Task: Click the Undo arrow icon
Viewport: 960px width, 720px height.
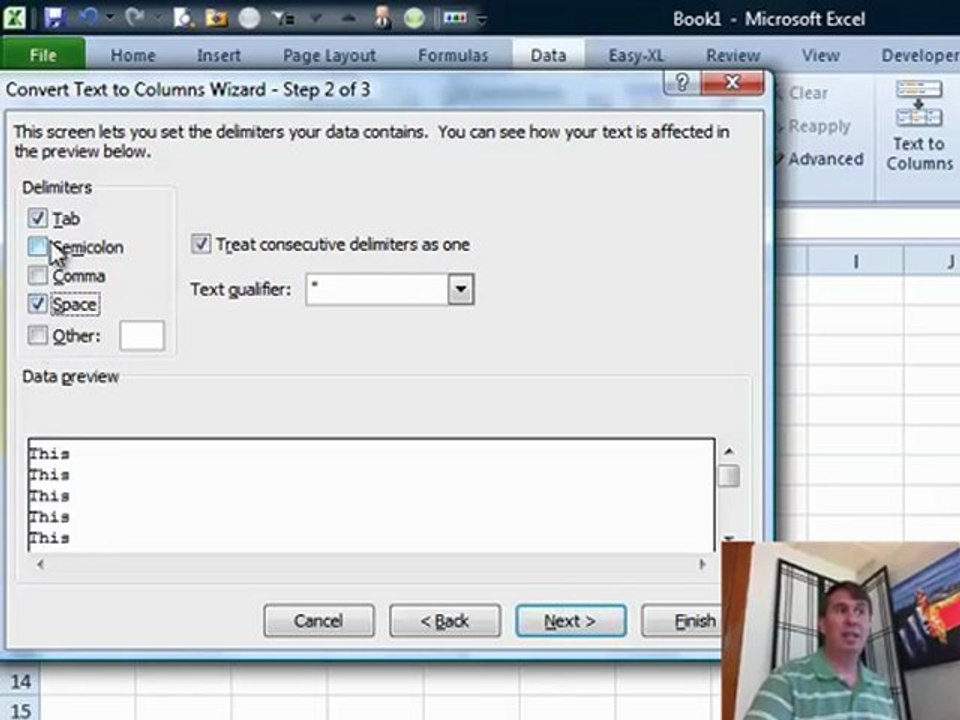Action: coord(88,17)
